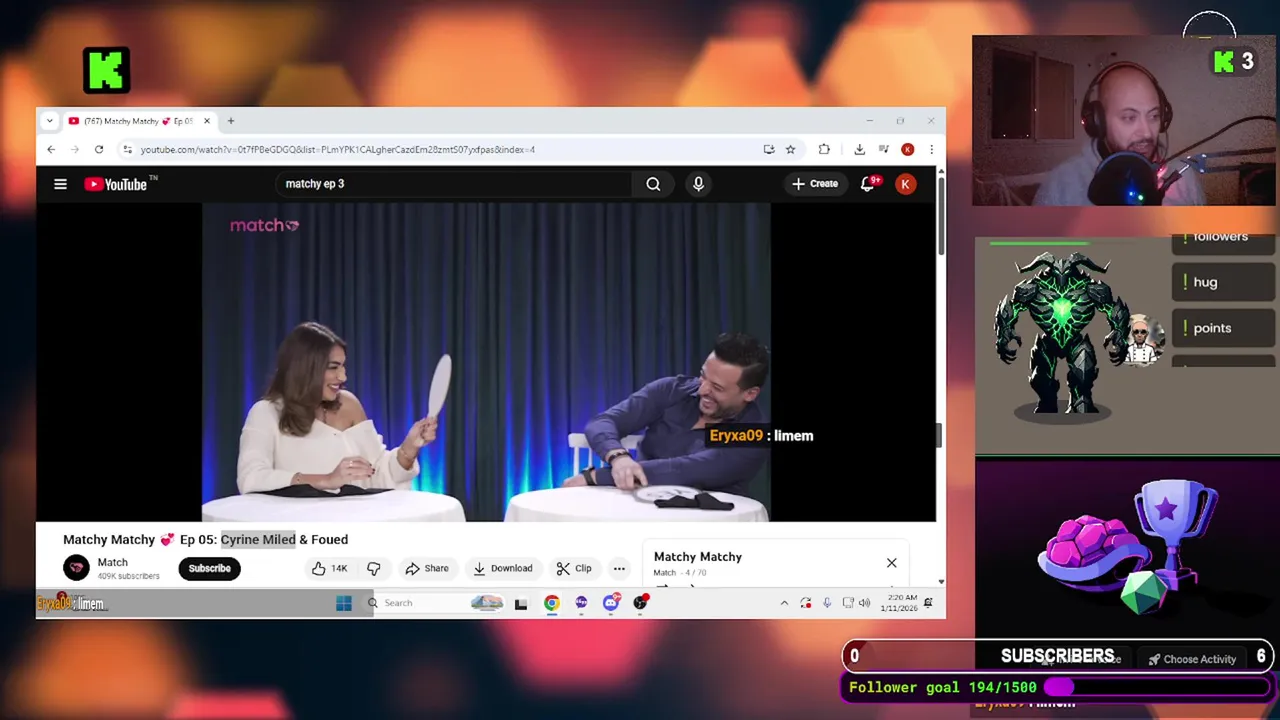1280x720 pixels.
Task: Click the YouTube search magnifier button
Action: 653,184
